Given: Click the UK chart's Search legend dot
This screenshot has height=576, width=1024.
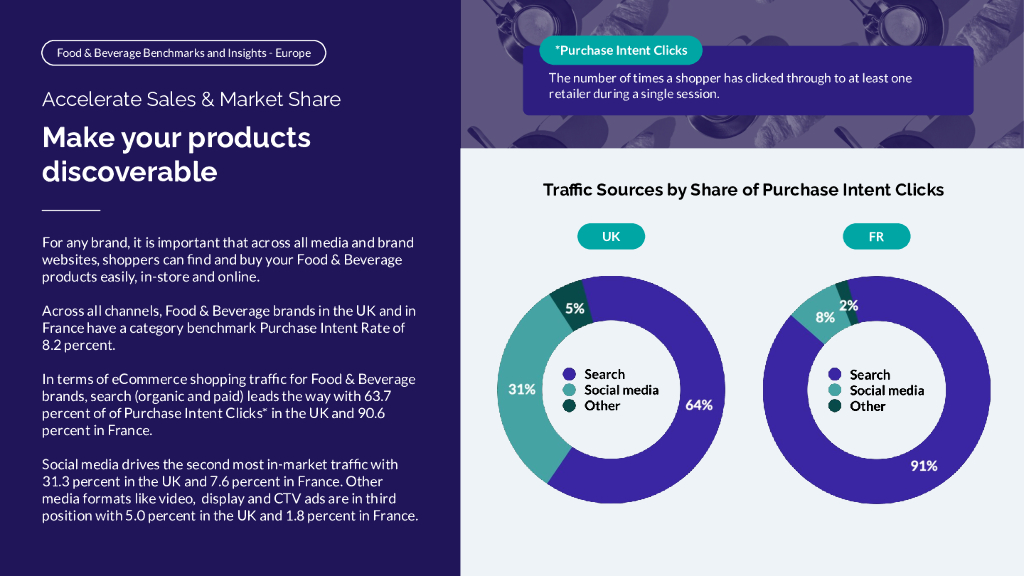Looking at the screenshot, I should [x=568, y=374].
